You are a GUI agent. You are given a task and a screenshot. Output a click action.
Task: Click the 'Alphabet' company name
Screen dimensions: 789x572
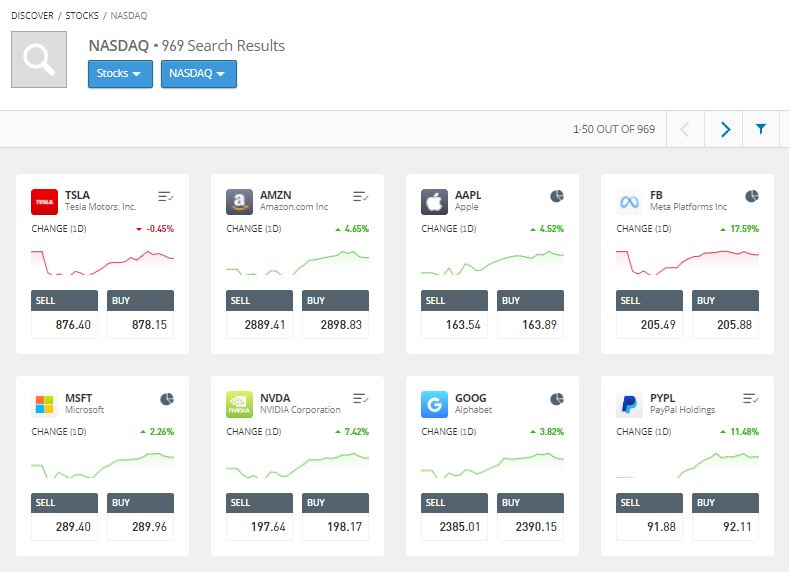tap(474, 410)
